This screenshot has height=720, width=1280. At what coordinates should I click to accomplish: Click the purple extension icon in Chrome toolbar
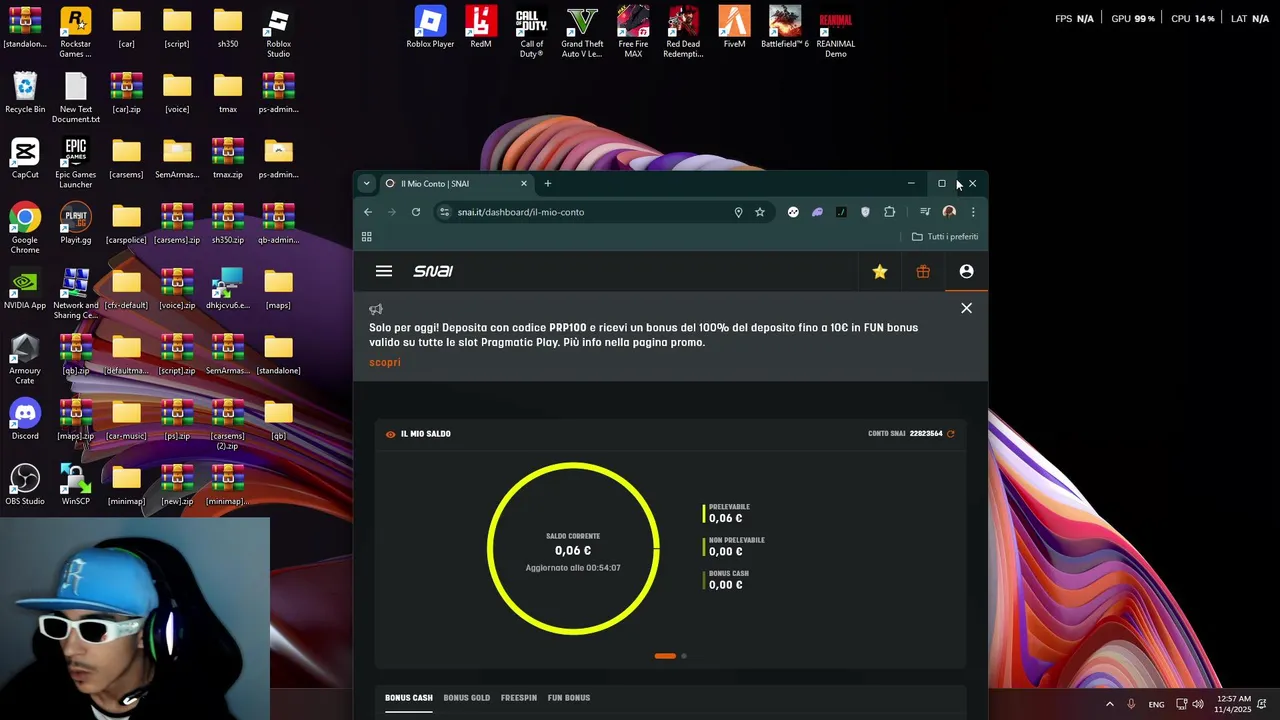(817, 212)
